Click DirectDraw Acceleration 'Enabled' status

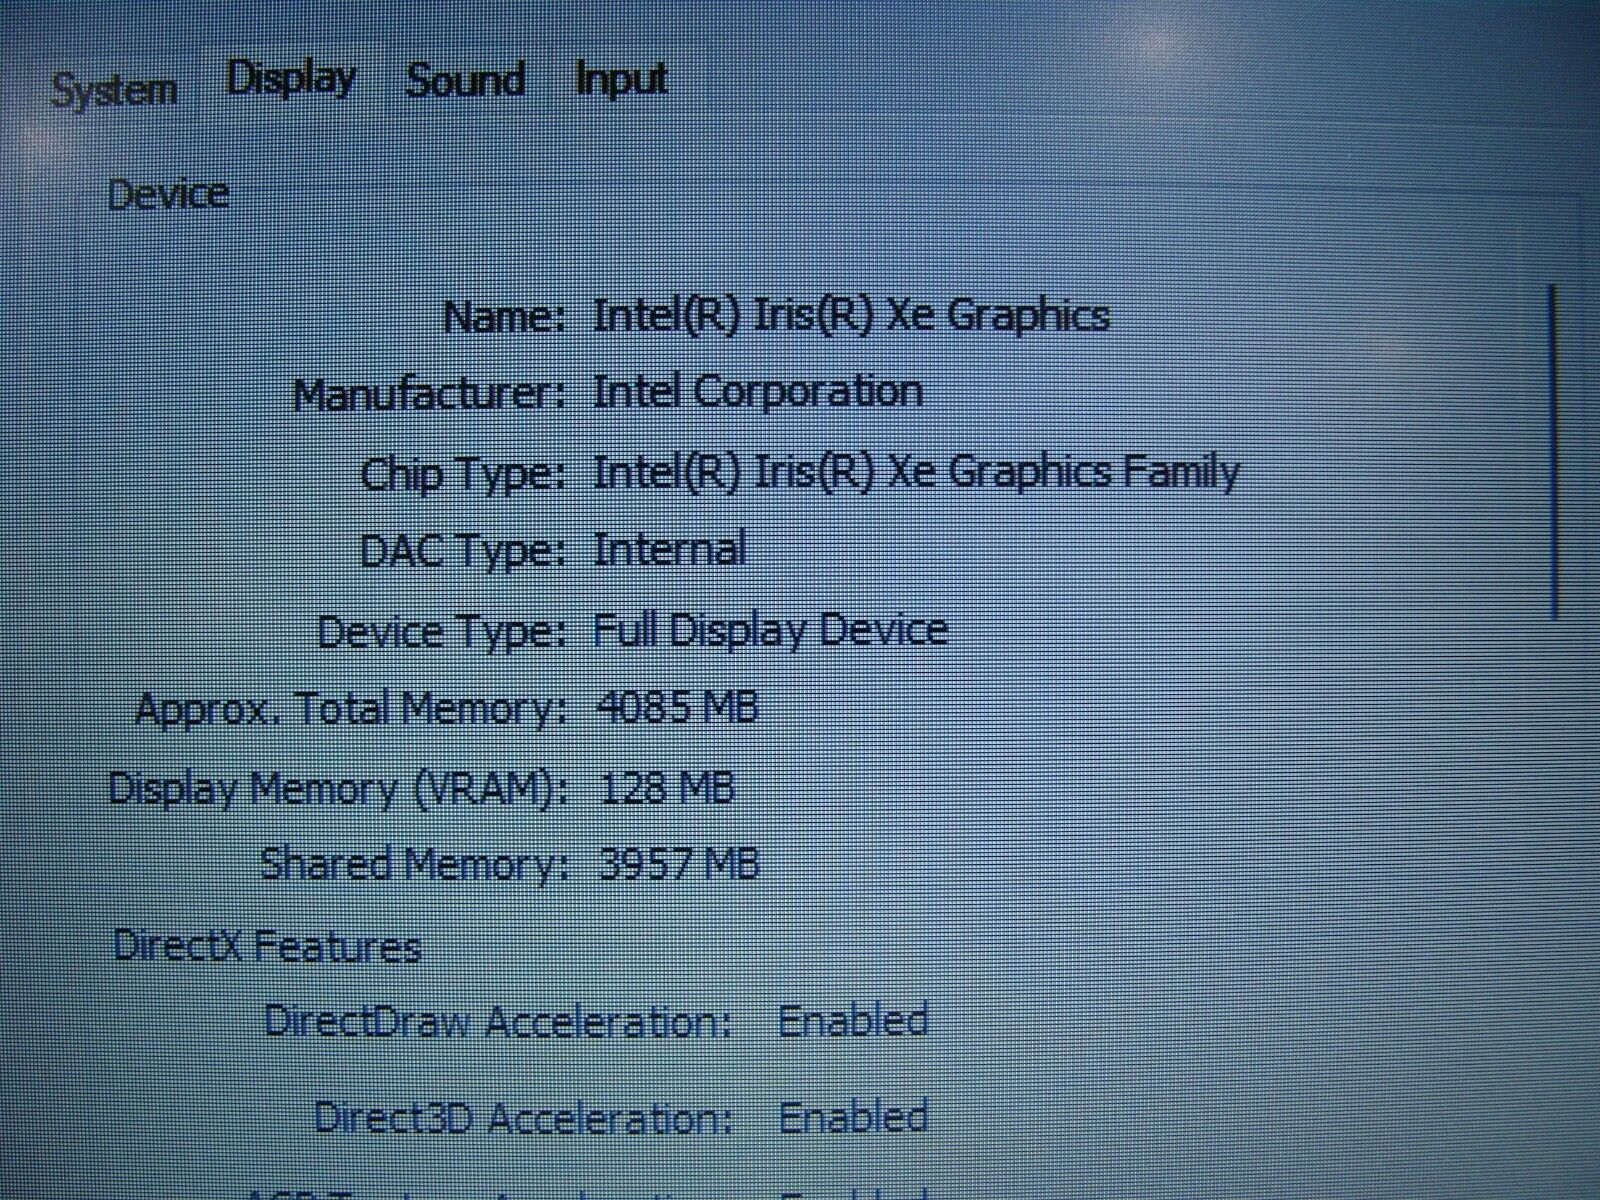[x=853, y=1021]
